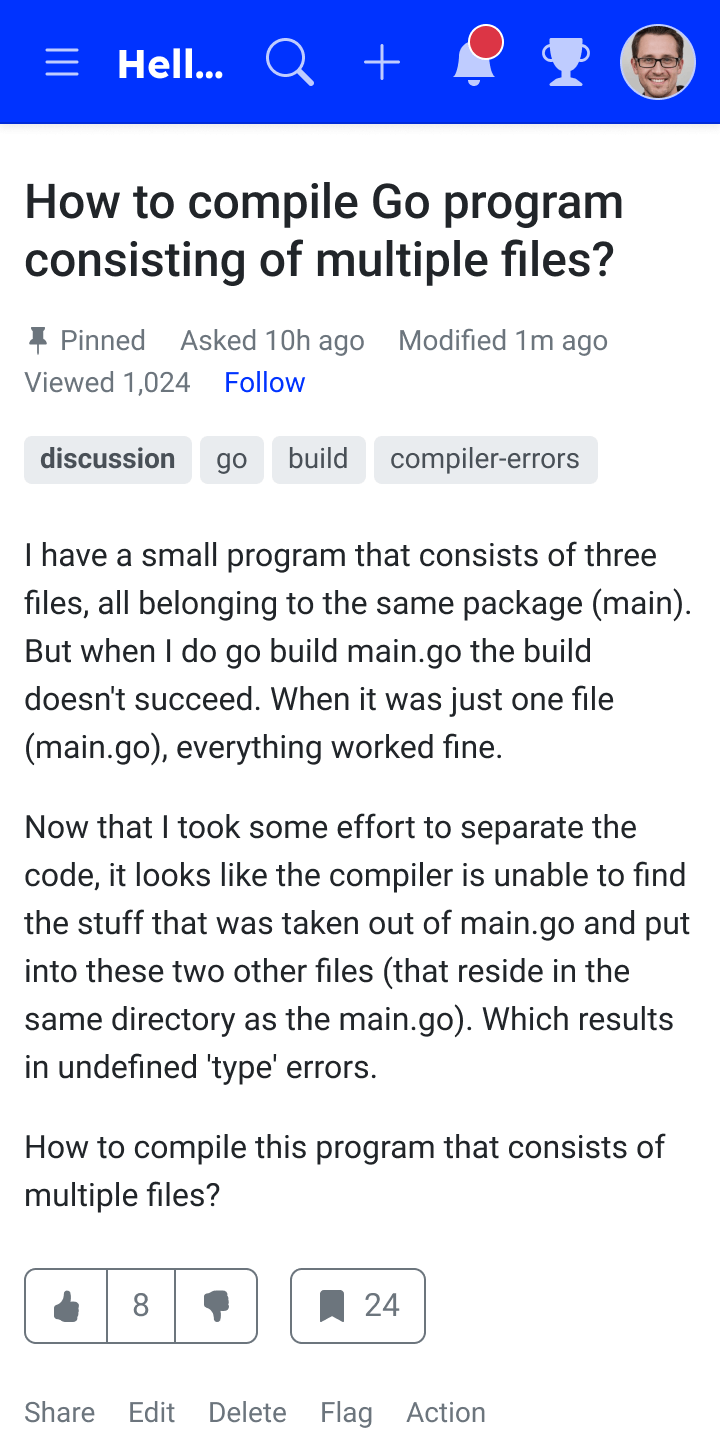
Task: Open the Action menu
Action: (446, 1412)
